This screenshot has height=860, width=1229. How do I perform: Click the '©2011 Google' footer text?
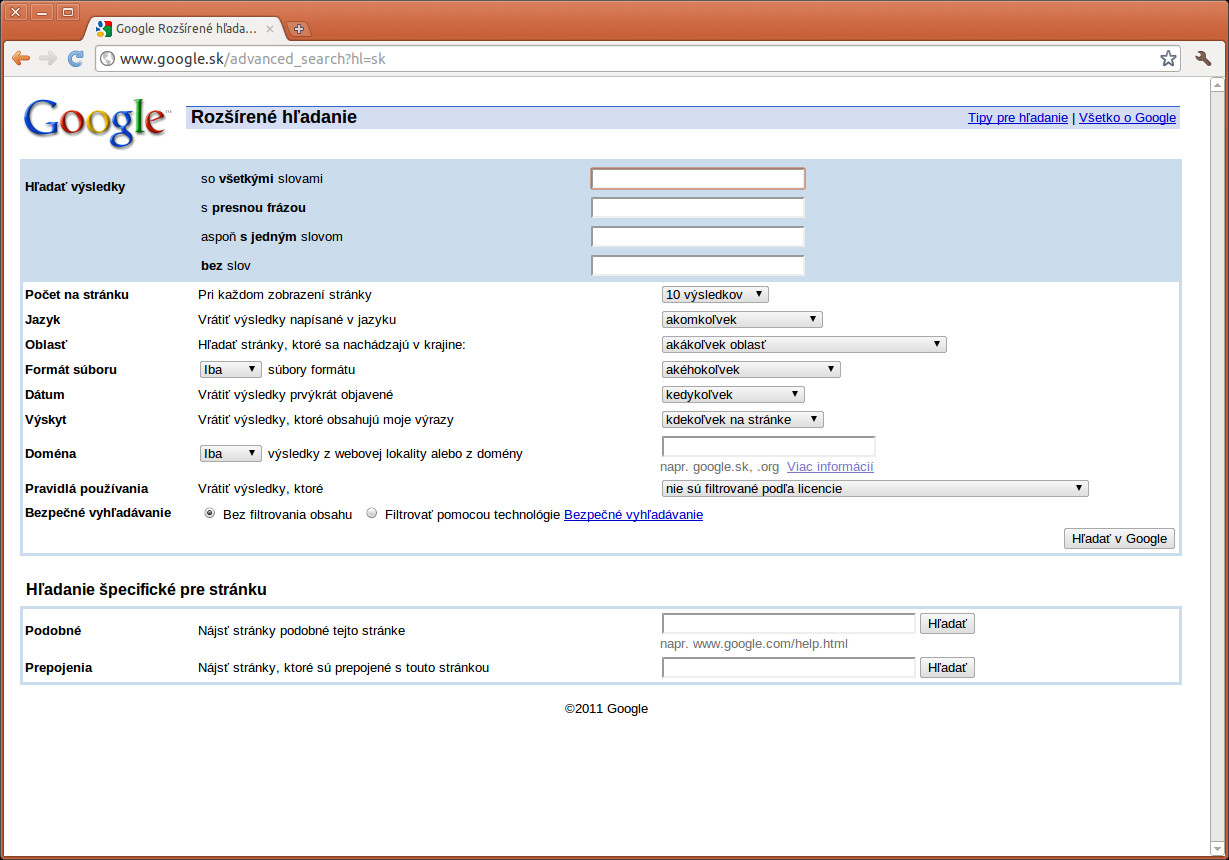pyautogui.click(x=606, y=709)
